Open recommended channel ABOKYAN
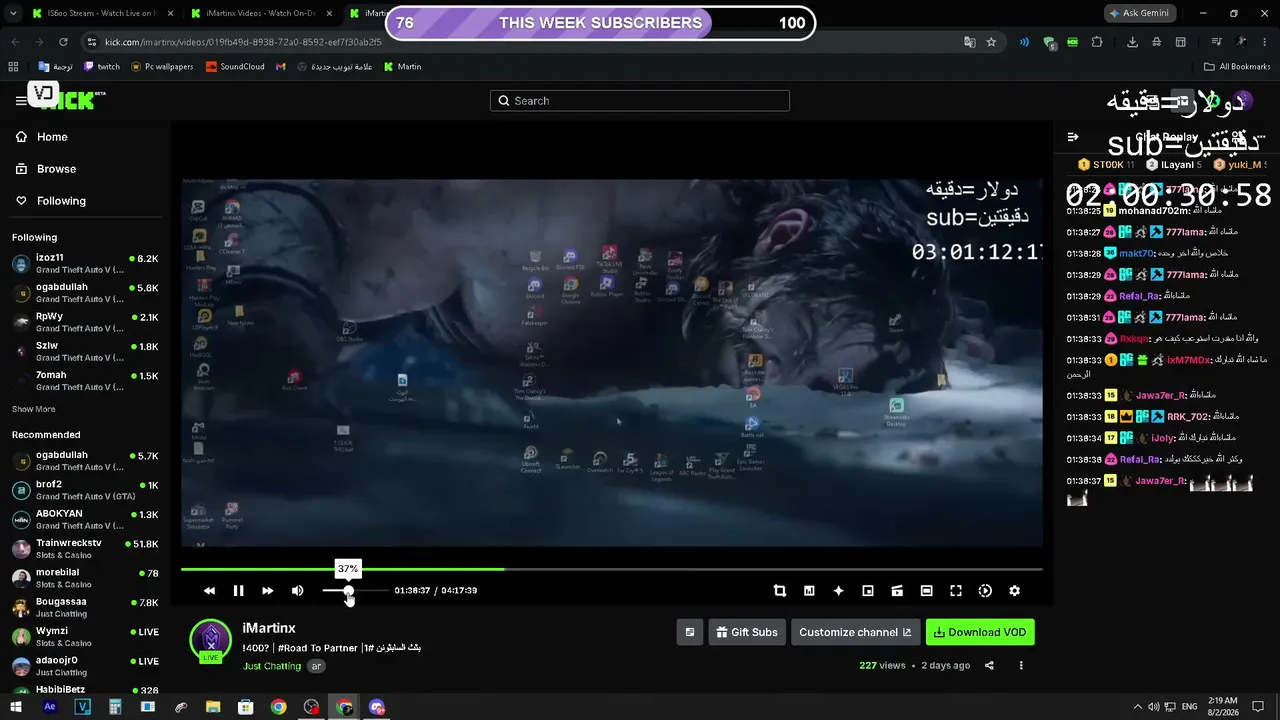Viewport: 1280px width, 720px height. pyautogui.click(x=85, y=520)
